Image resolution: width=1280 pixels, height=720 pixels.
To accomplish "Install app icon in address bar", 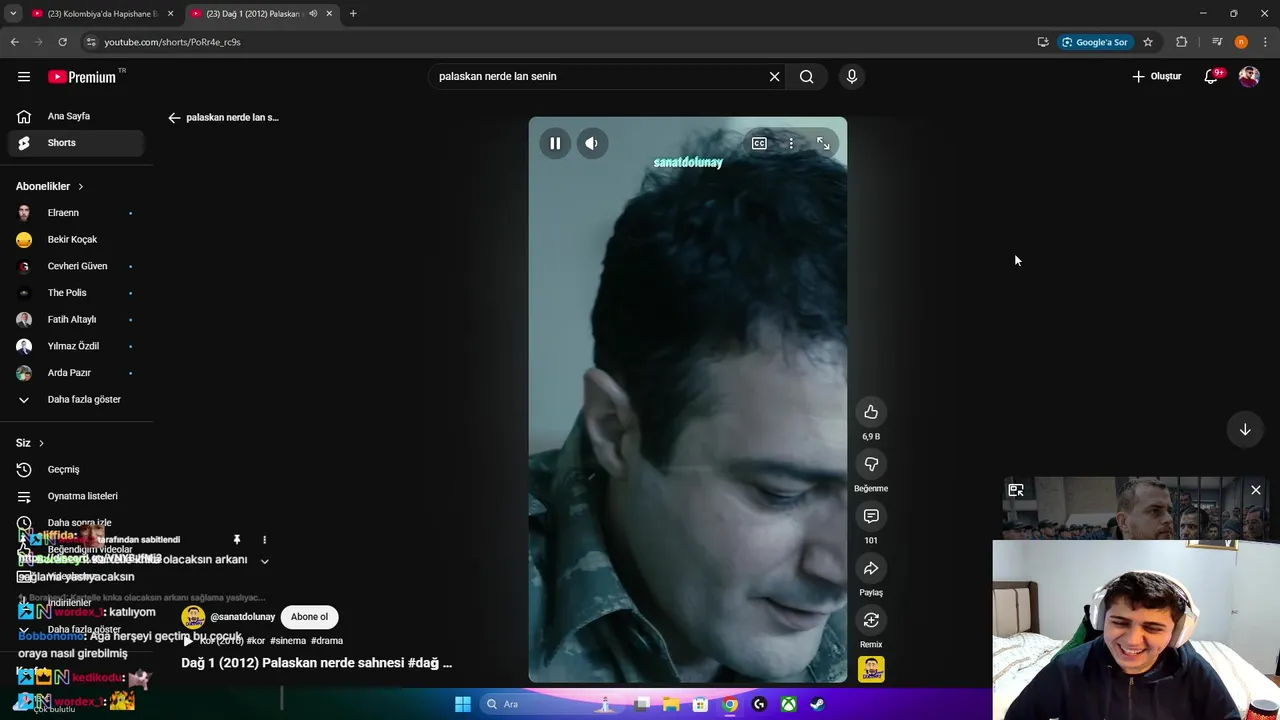I will (1043, 42).
